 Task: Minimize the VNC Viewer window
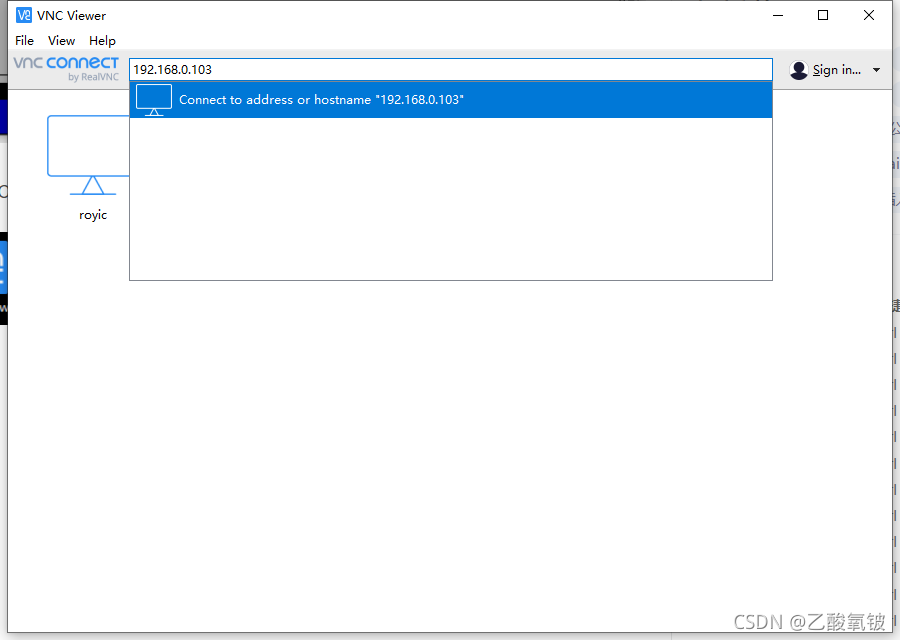coord(778,15)
